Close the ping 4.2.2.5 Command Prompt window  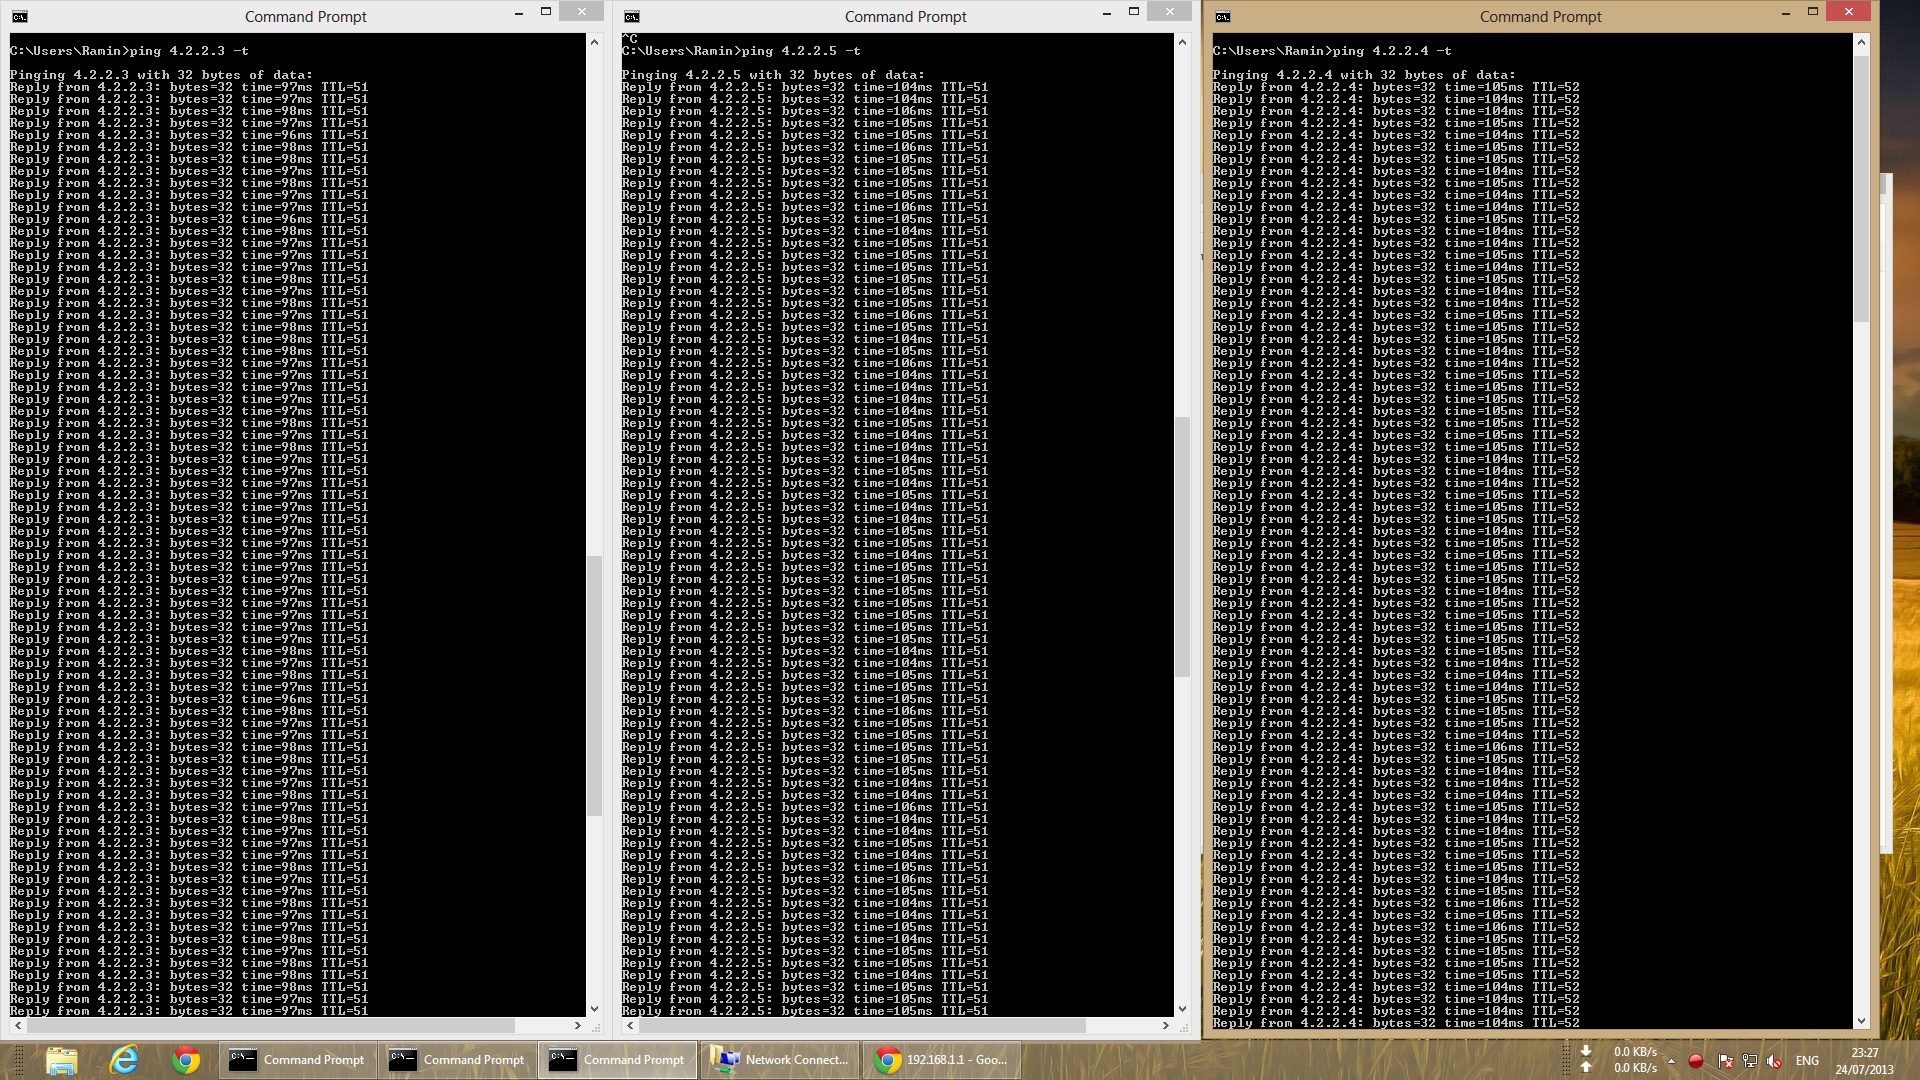(1169, 12)
